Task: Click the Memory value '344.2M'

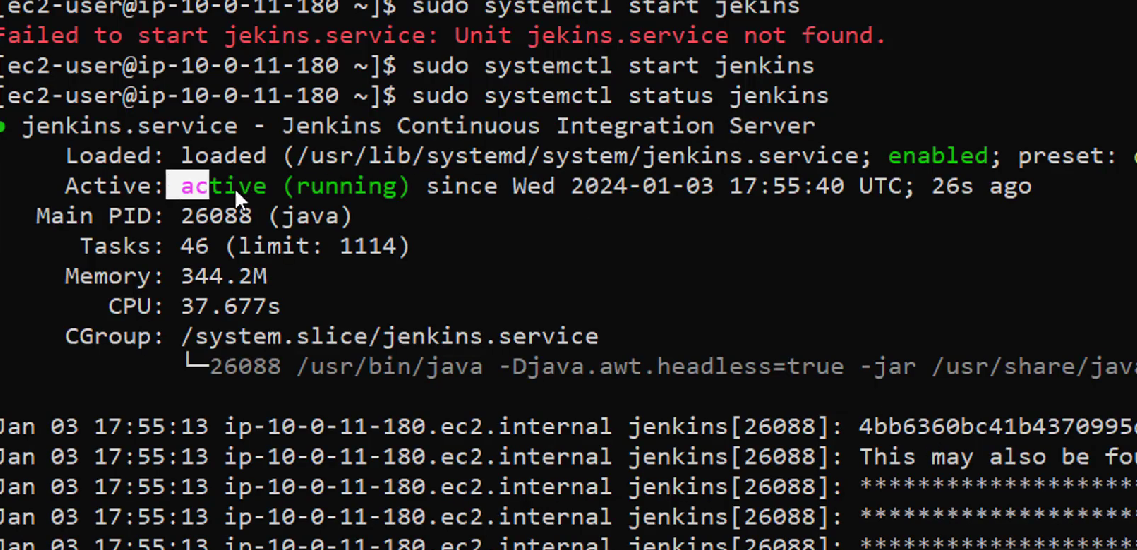Action: point(223,276)
